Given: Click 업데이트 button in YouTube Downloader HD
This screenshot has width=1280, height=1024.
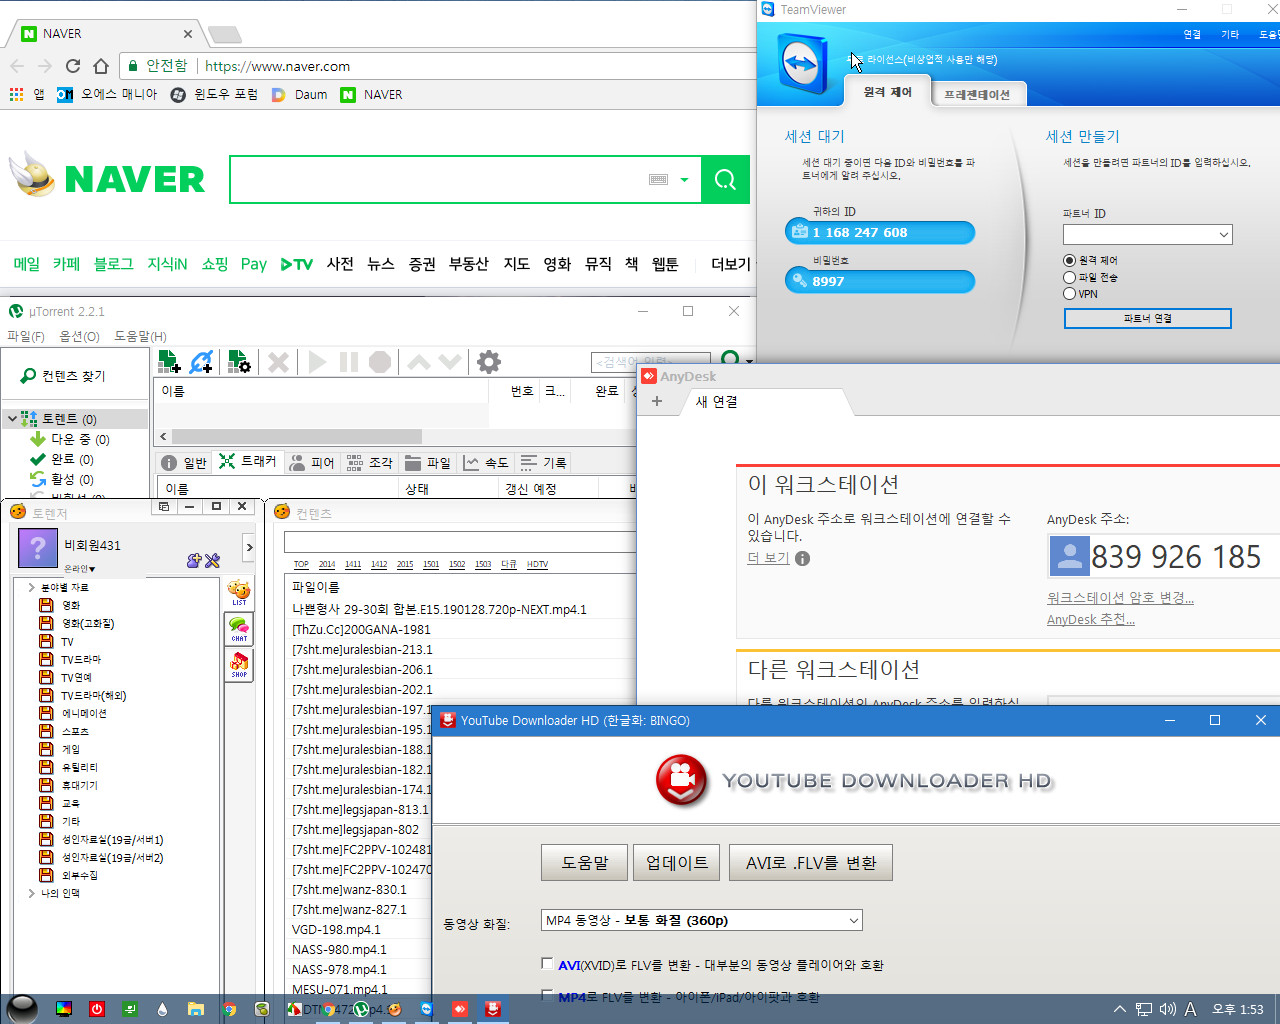Looking at the screenshot, I should (676, 863).
